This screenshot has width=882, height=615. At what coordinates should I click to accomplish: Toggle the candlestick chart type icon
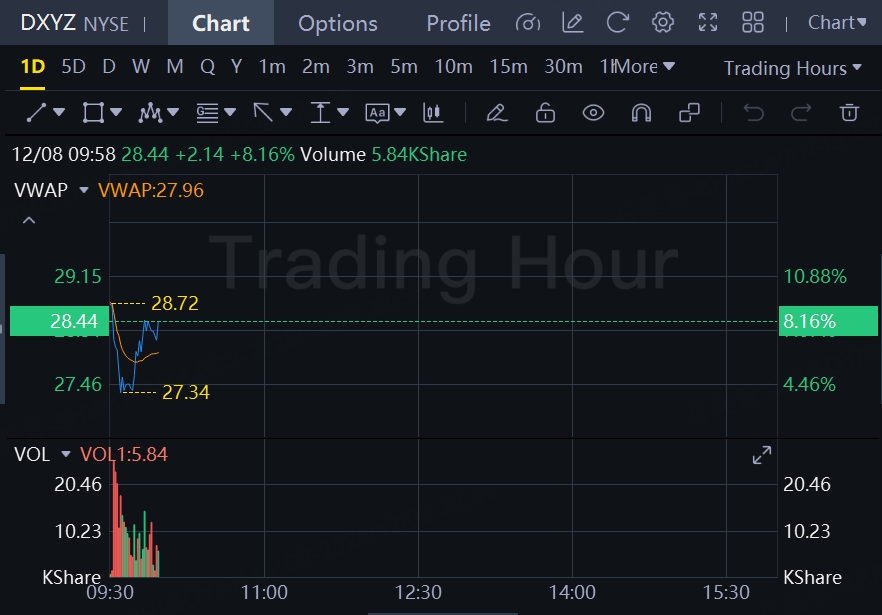tap(433, 113)
